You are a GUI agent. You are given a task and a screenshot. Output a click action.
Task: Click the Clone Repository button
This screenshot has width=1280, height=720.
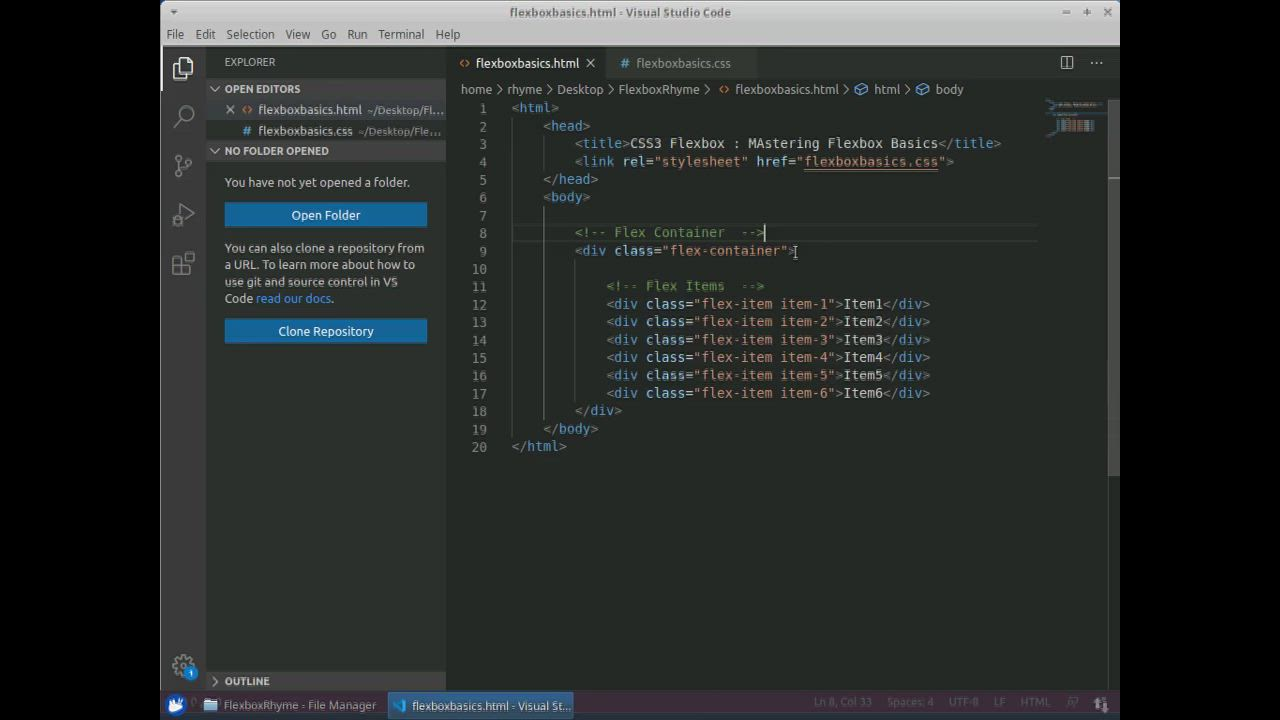tap(326, 331)
